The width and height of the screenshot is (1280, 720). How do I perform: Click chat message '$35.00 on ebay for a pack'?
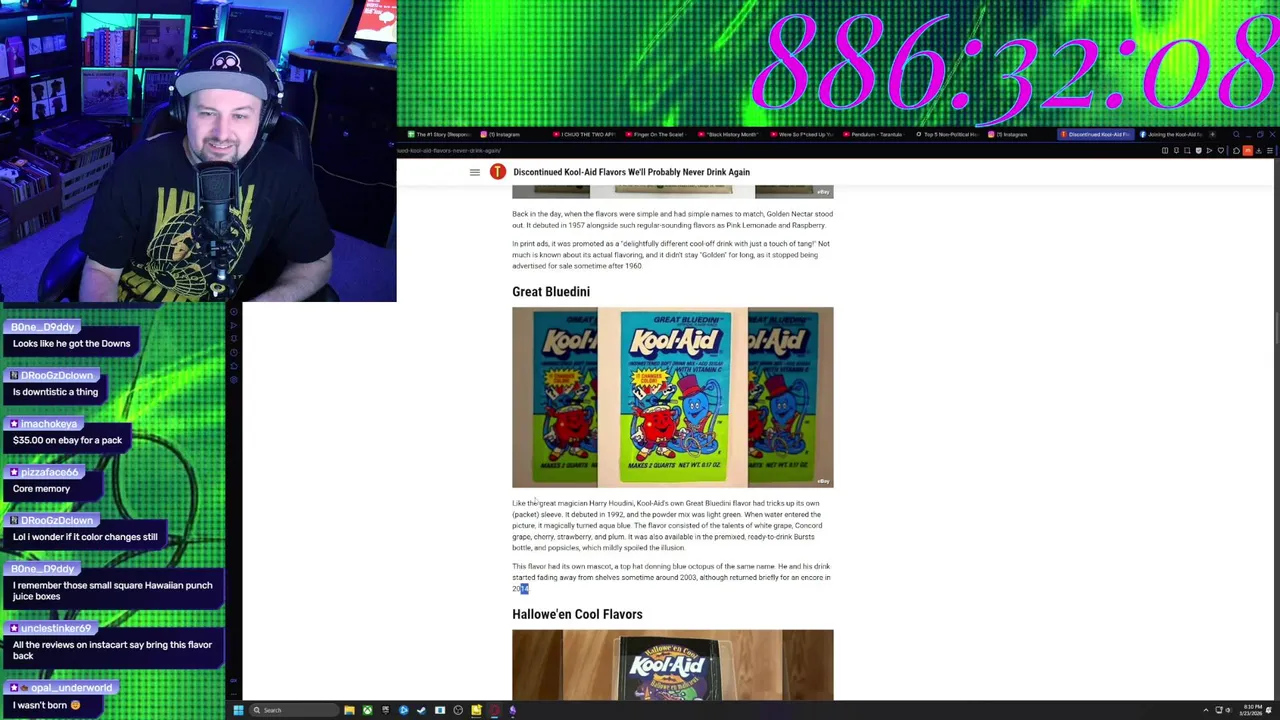point(67,440)
